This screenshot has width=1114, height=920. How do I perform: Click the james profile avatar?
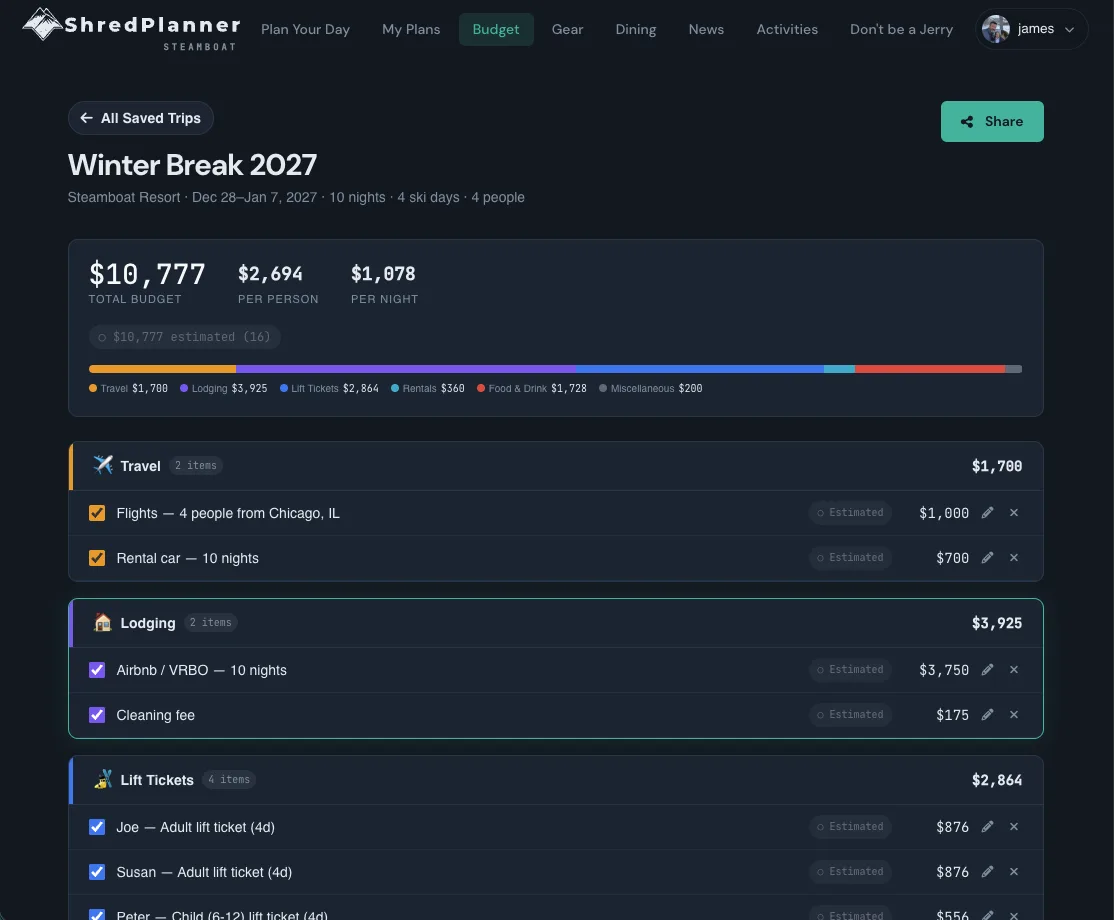click(995, 29)
